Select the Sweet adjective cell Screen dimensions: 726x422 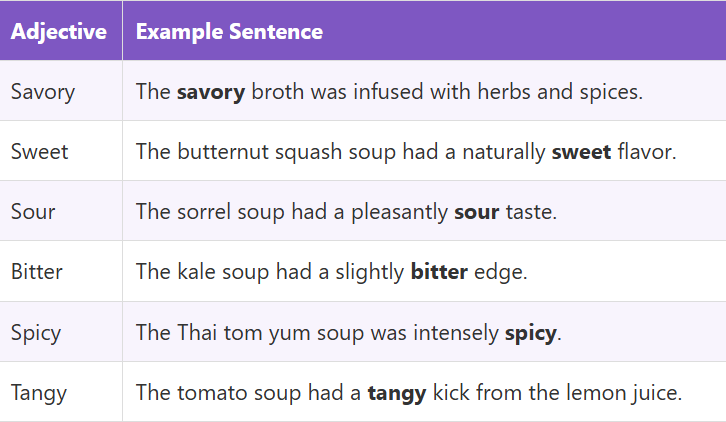[x=40, y=152]
